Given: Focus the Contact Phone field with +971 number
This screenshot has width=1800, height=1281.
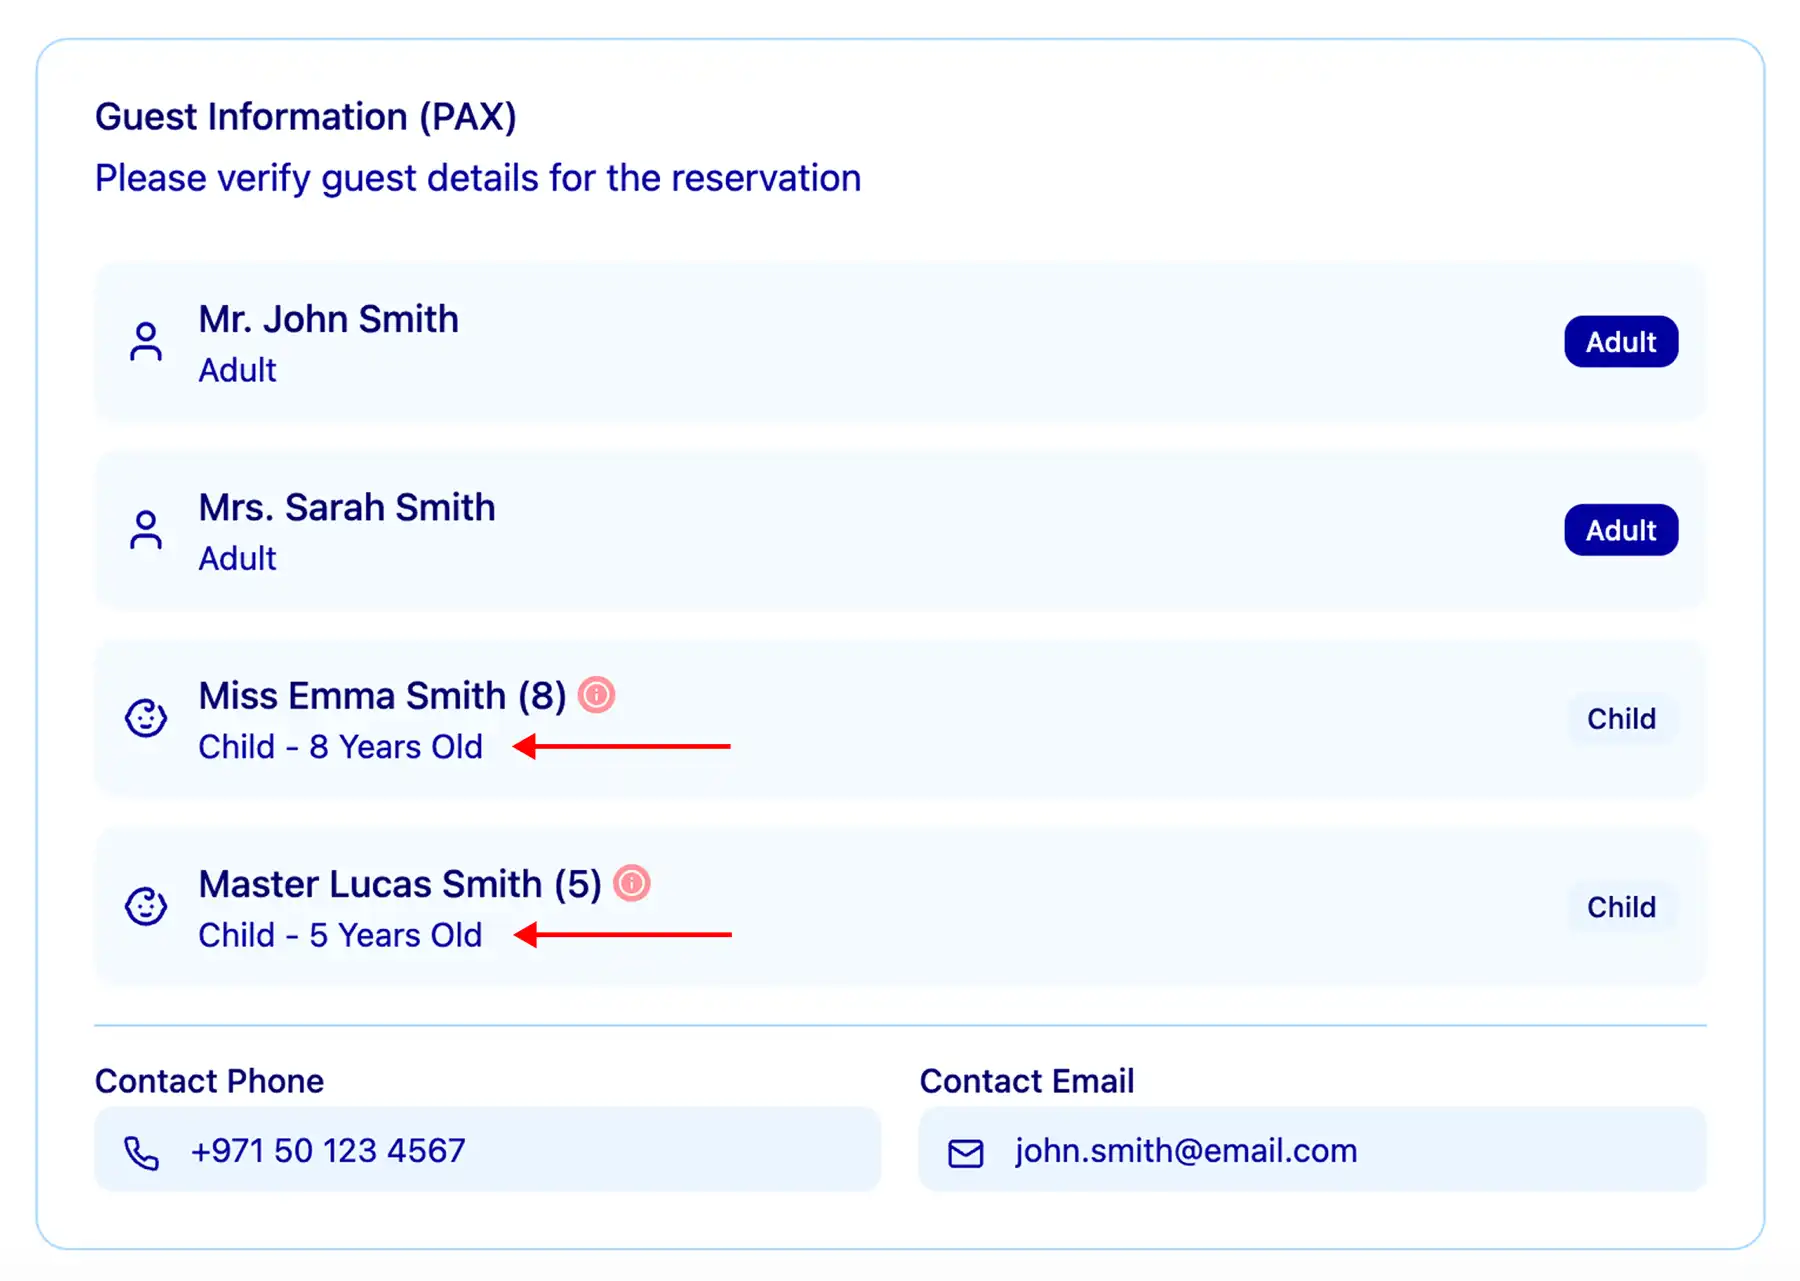Looking at the screenshot, I should [488, 1149].
